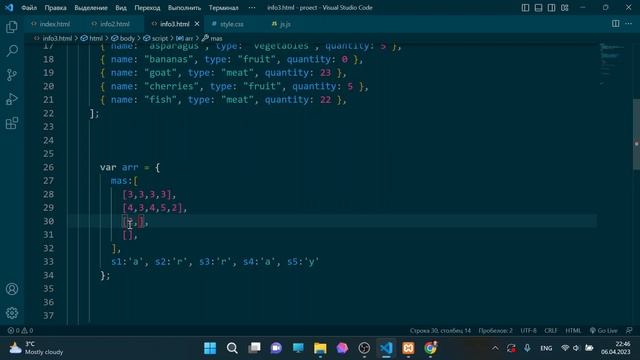Image resolution: width=640 pixels, height=360 pixels.
Task: Open Google Chrome on taskbar
Action: pos(430,348)
